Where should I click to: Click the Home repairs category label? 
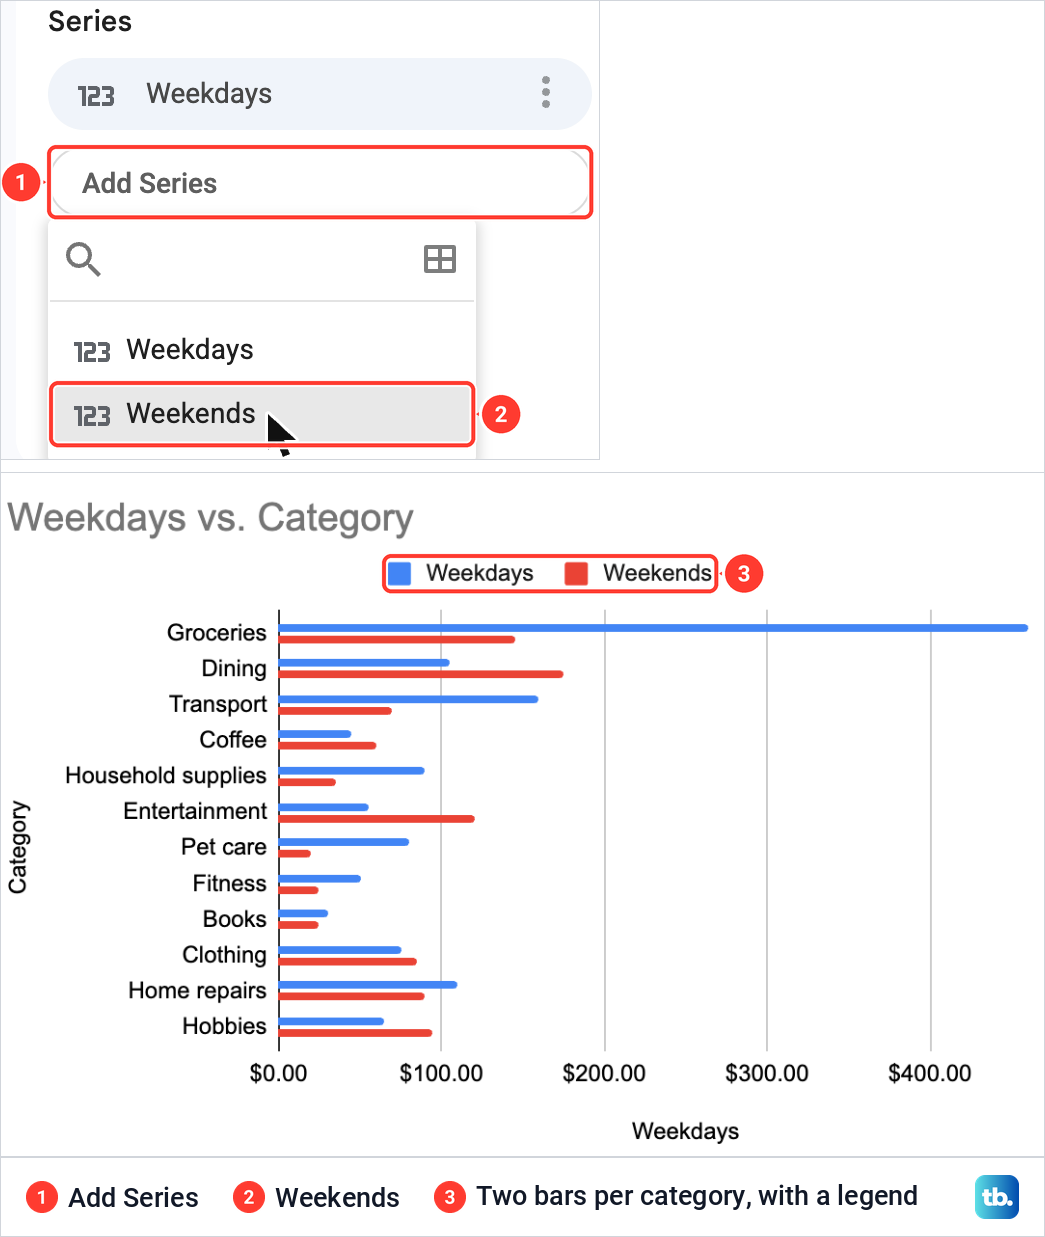(x=197, y=991)
